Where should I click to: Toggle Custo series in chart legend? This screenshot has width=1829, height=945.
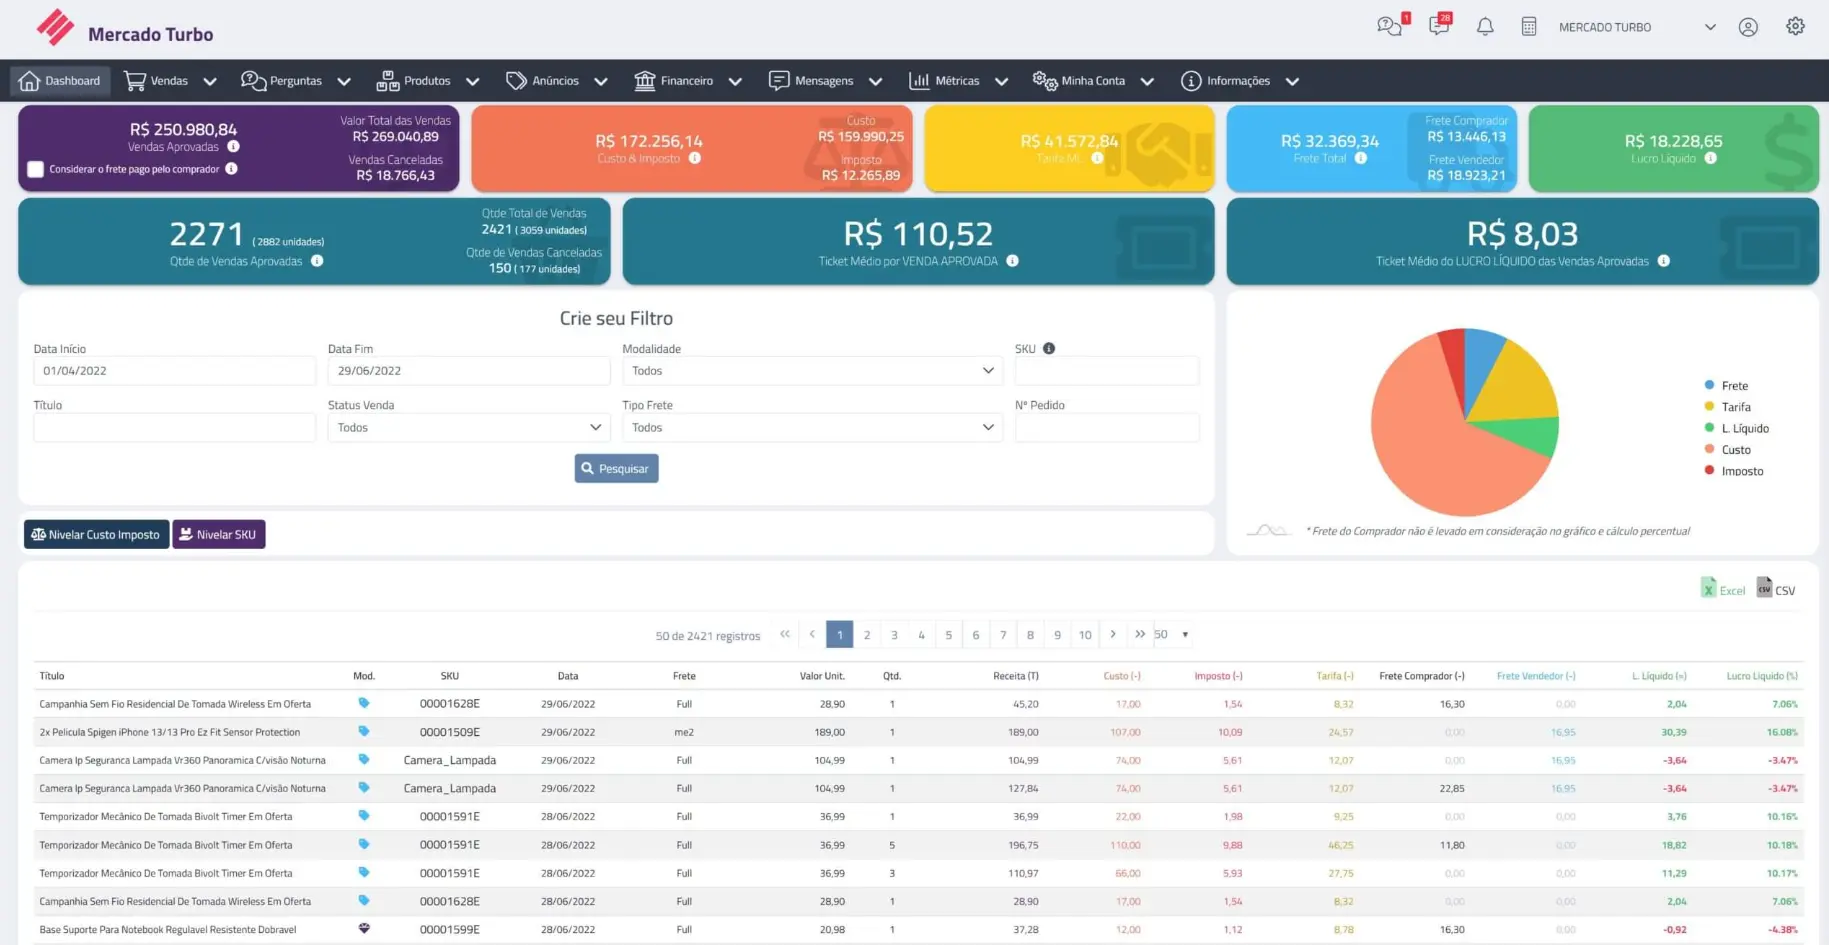[x=1727, y=450]
